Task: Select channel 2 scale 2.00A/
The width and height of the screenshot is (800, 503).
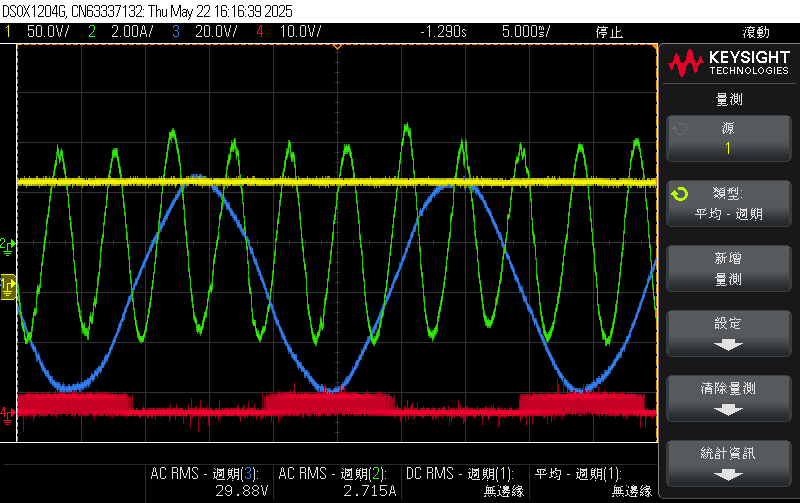Action: click(132, 32)
